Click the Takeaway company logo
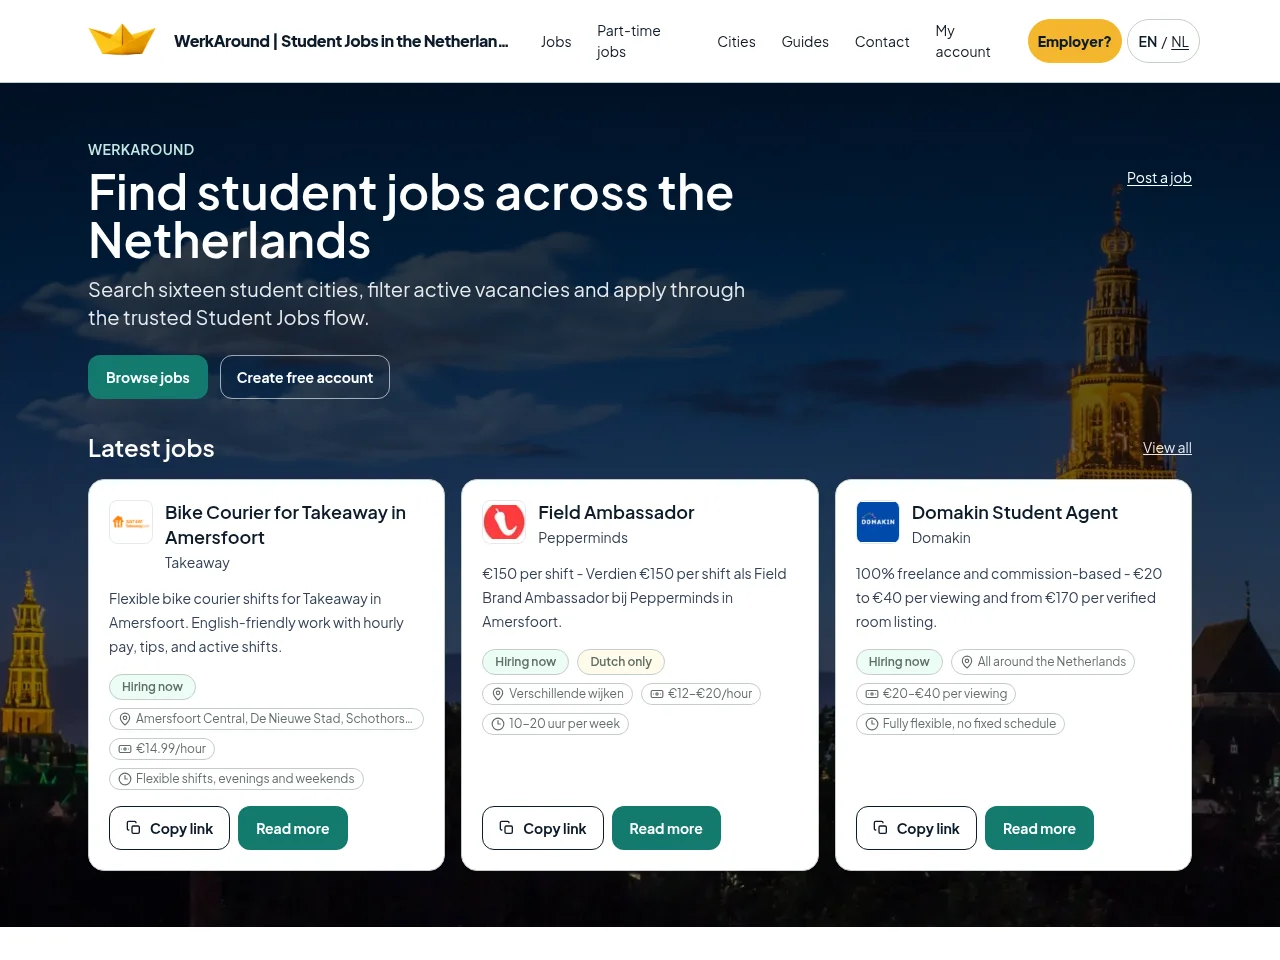This screenshot has width=1280, height=960. point(131,522)
